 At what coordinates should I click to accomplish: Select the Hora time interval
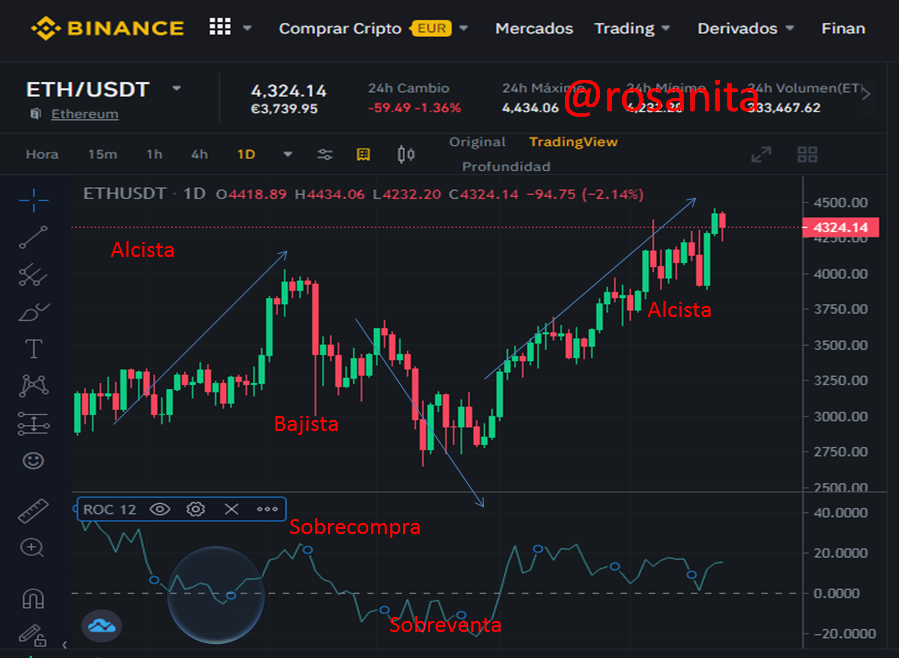coord(42,154)
